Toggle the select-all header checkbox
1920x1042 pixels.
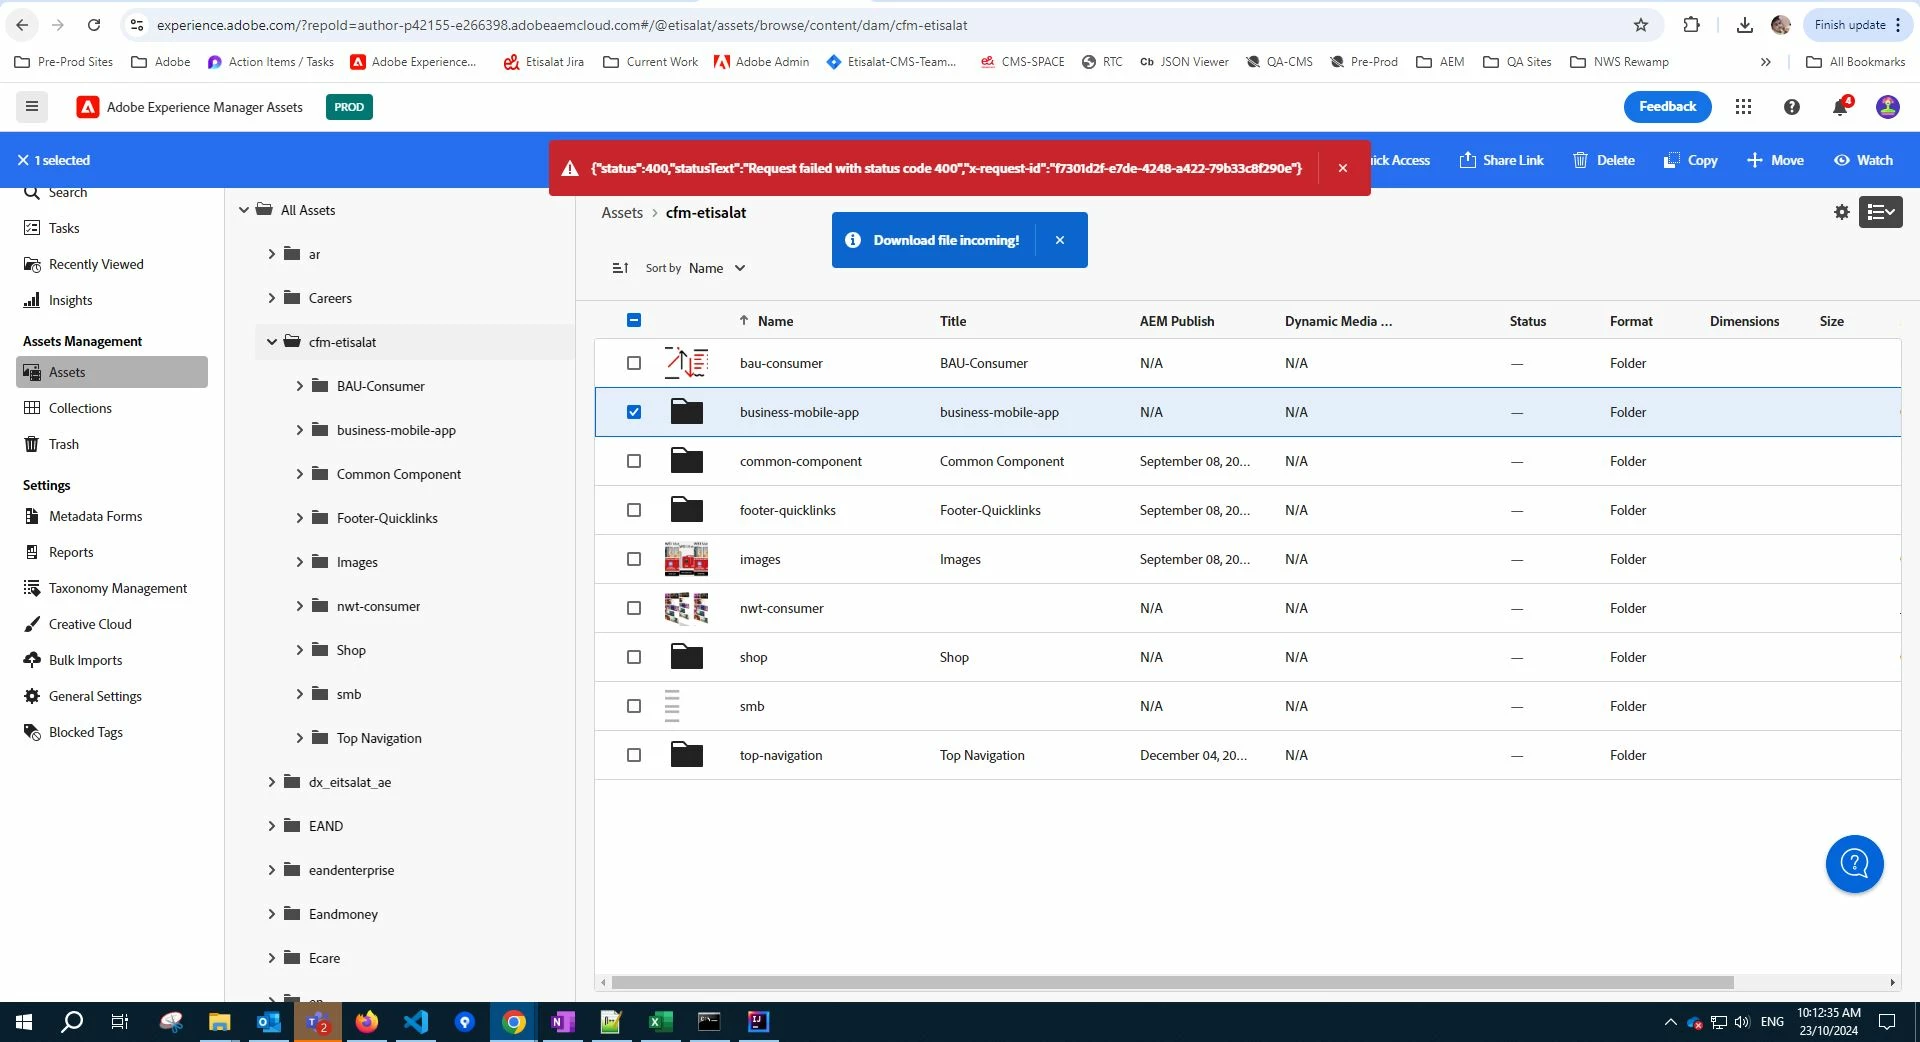[634, 321]
